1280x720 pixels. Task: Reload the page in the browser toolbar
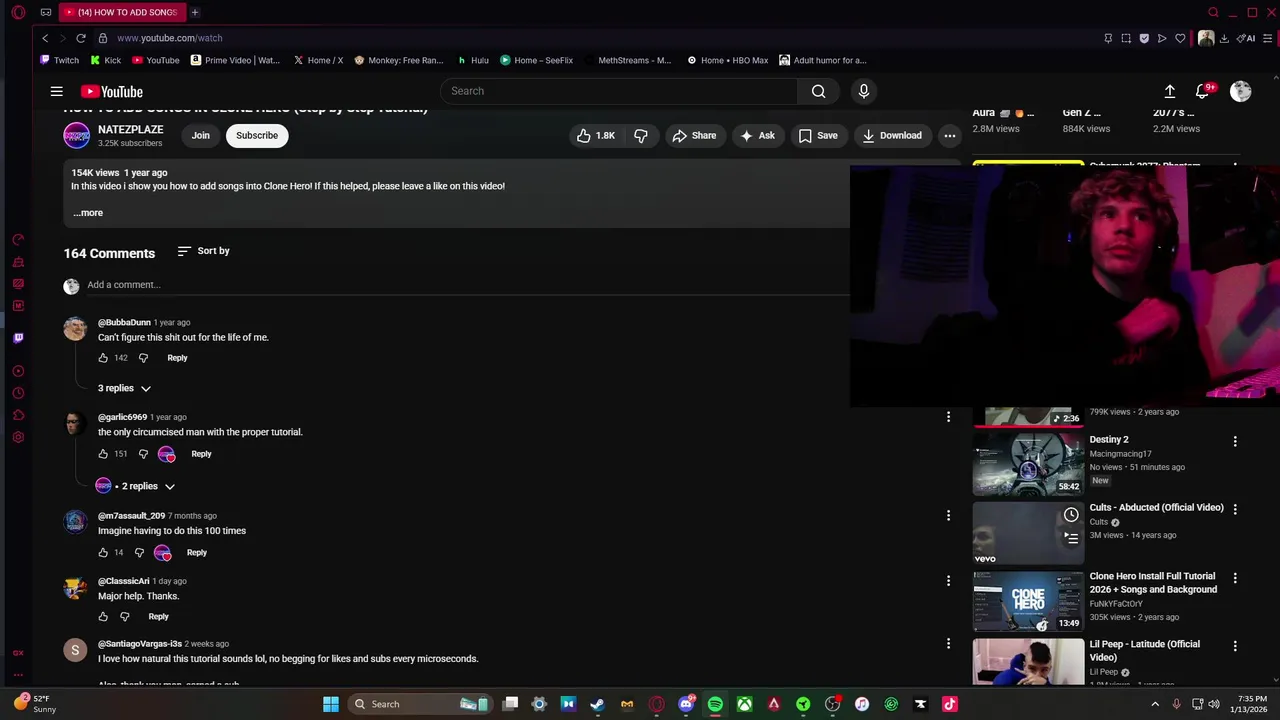pyautogui.click(x=81, y=38)
